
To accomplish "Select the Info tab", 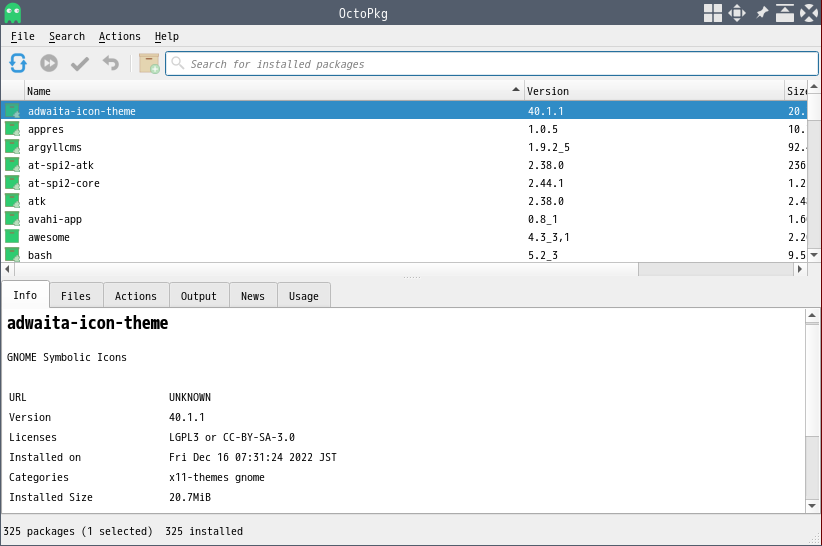I will point(25,295).
